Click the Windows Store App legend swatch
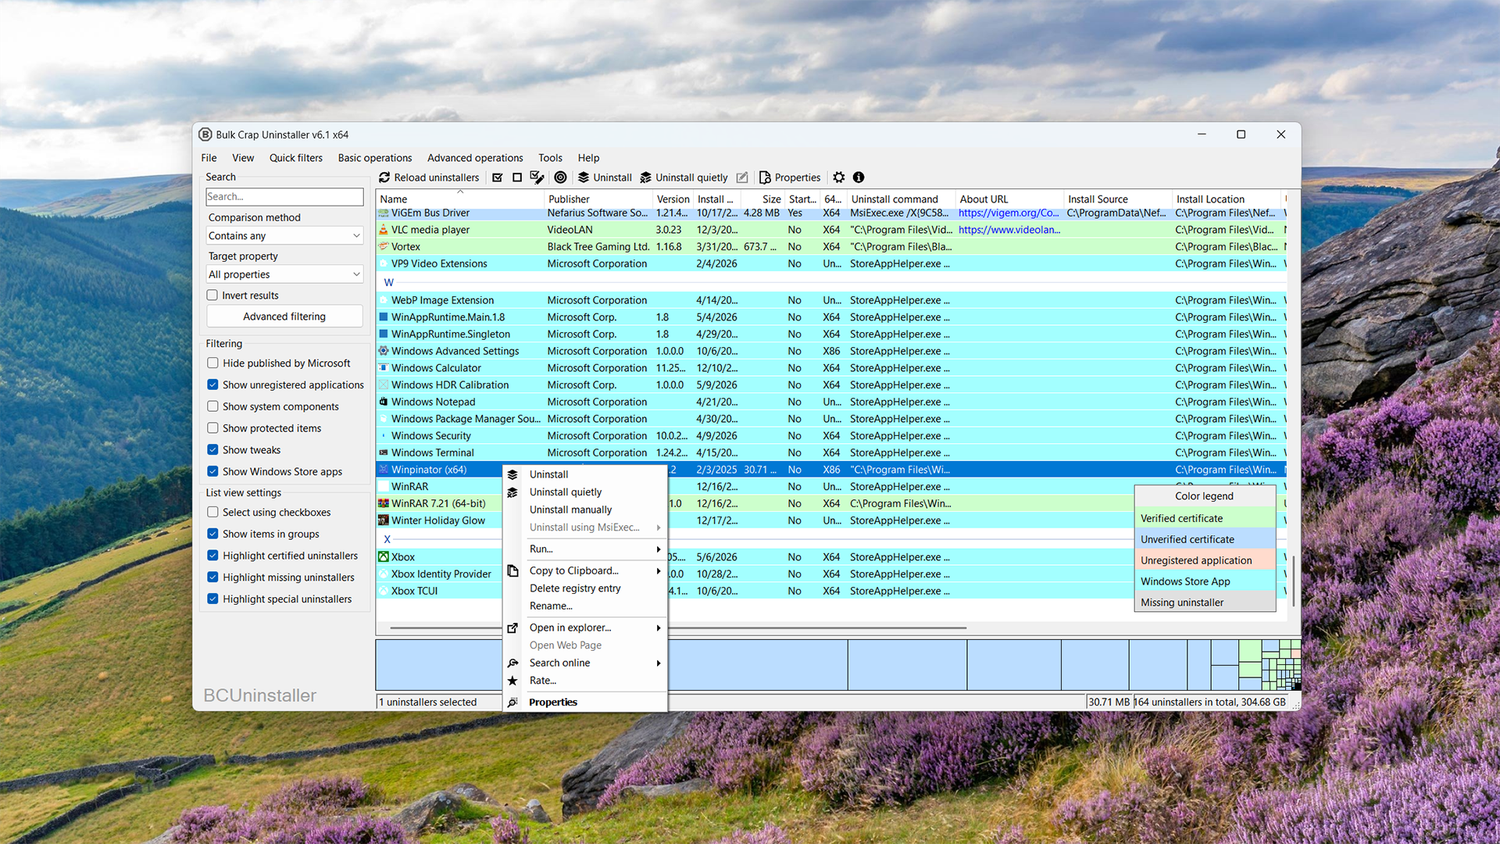This screenshot has width=1500, height=844. coord(1205,581)
